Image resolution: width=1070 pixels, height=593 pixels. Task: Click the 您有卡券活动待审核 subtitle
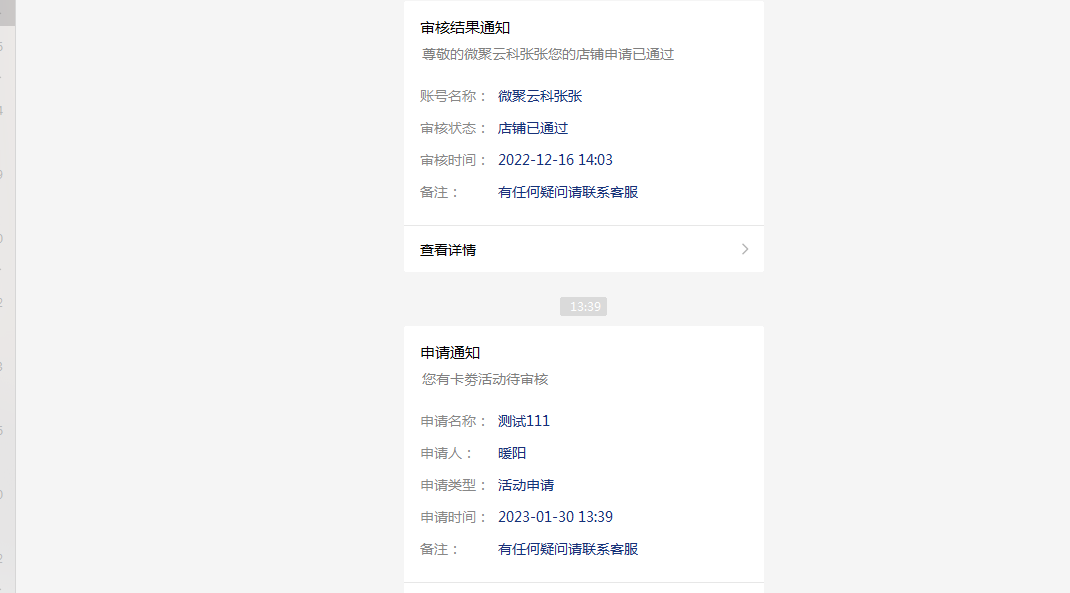coord(485,379)
